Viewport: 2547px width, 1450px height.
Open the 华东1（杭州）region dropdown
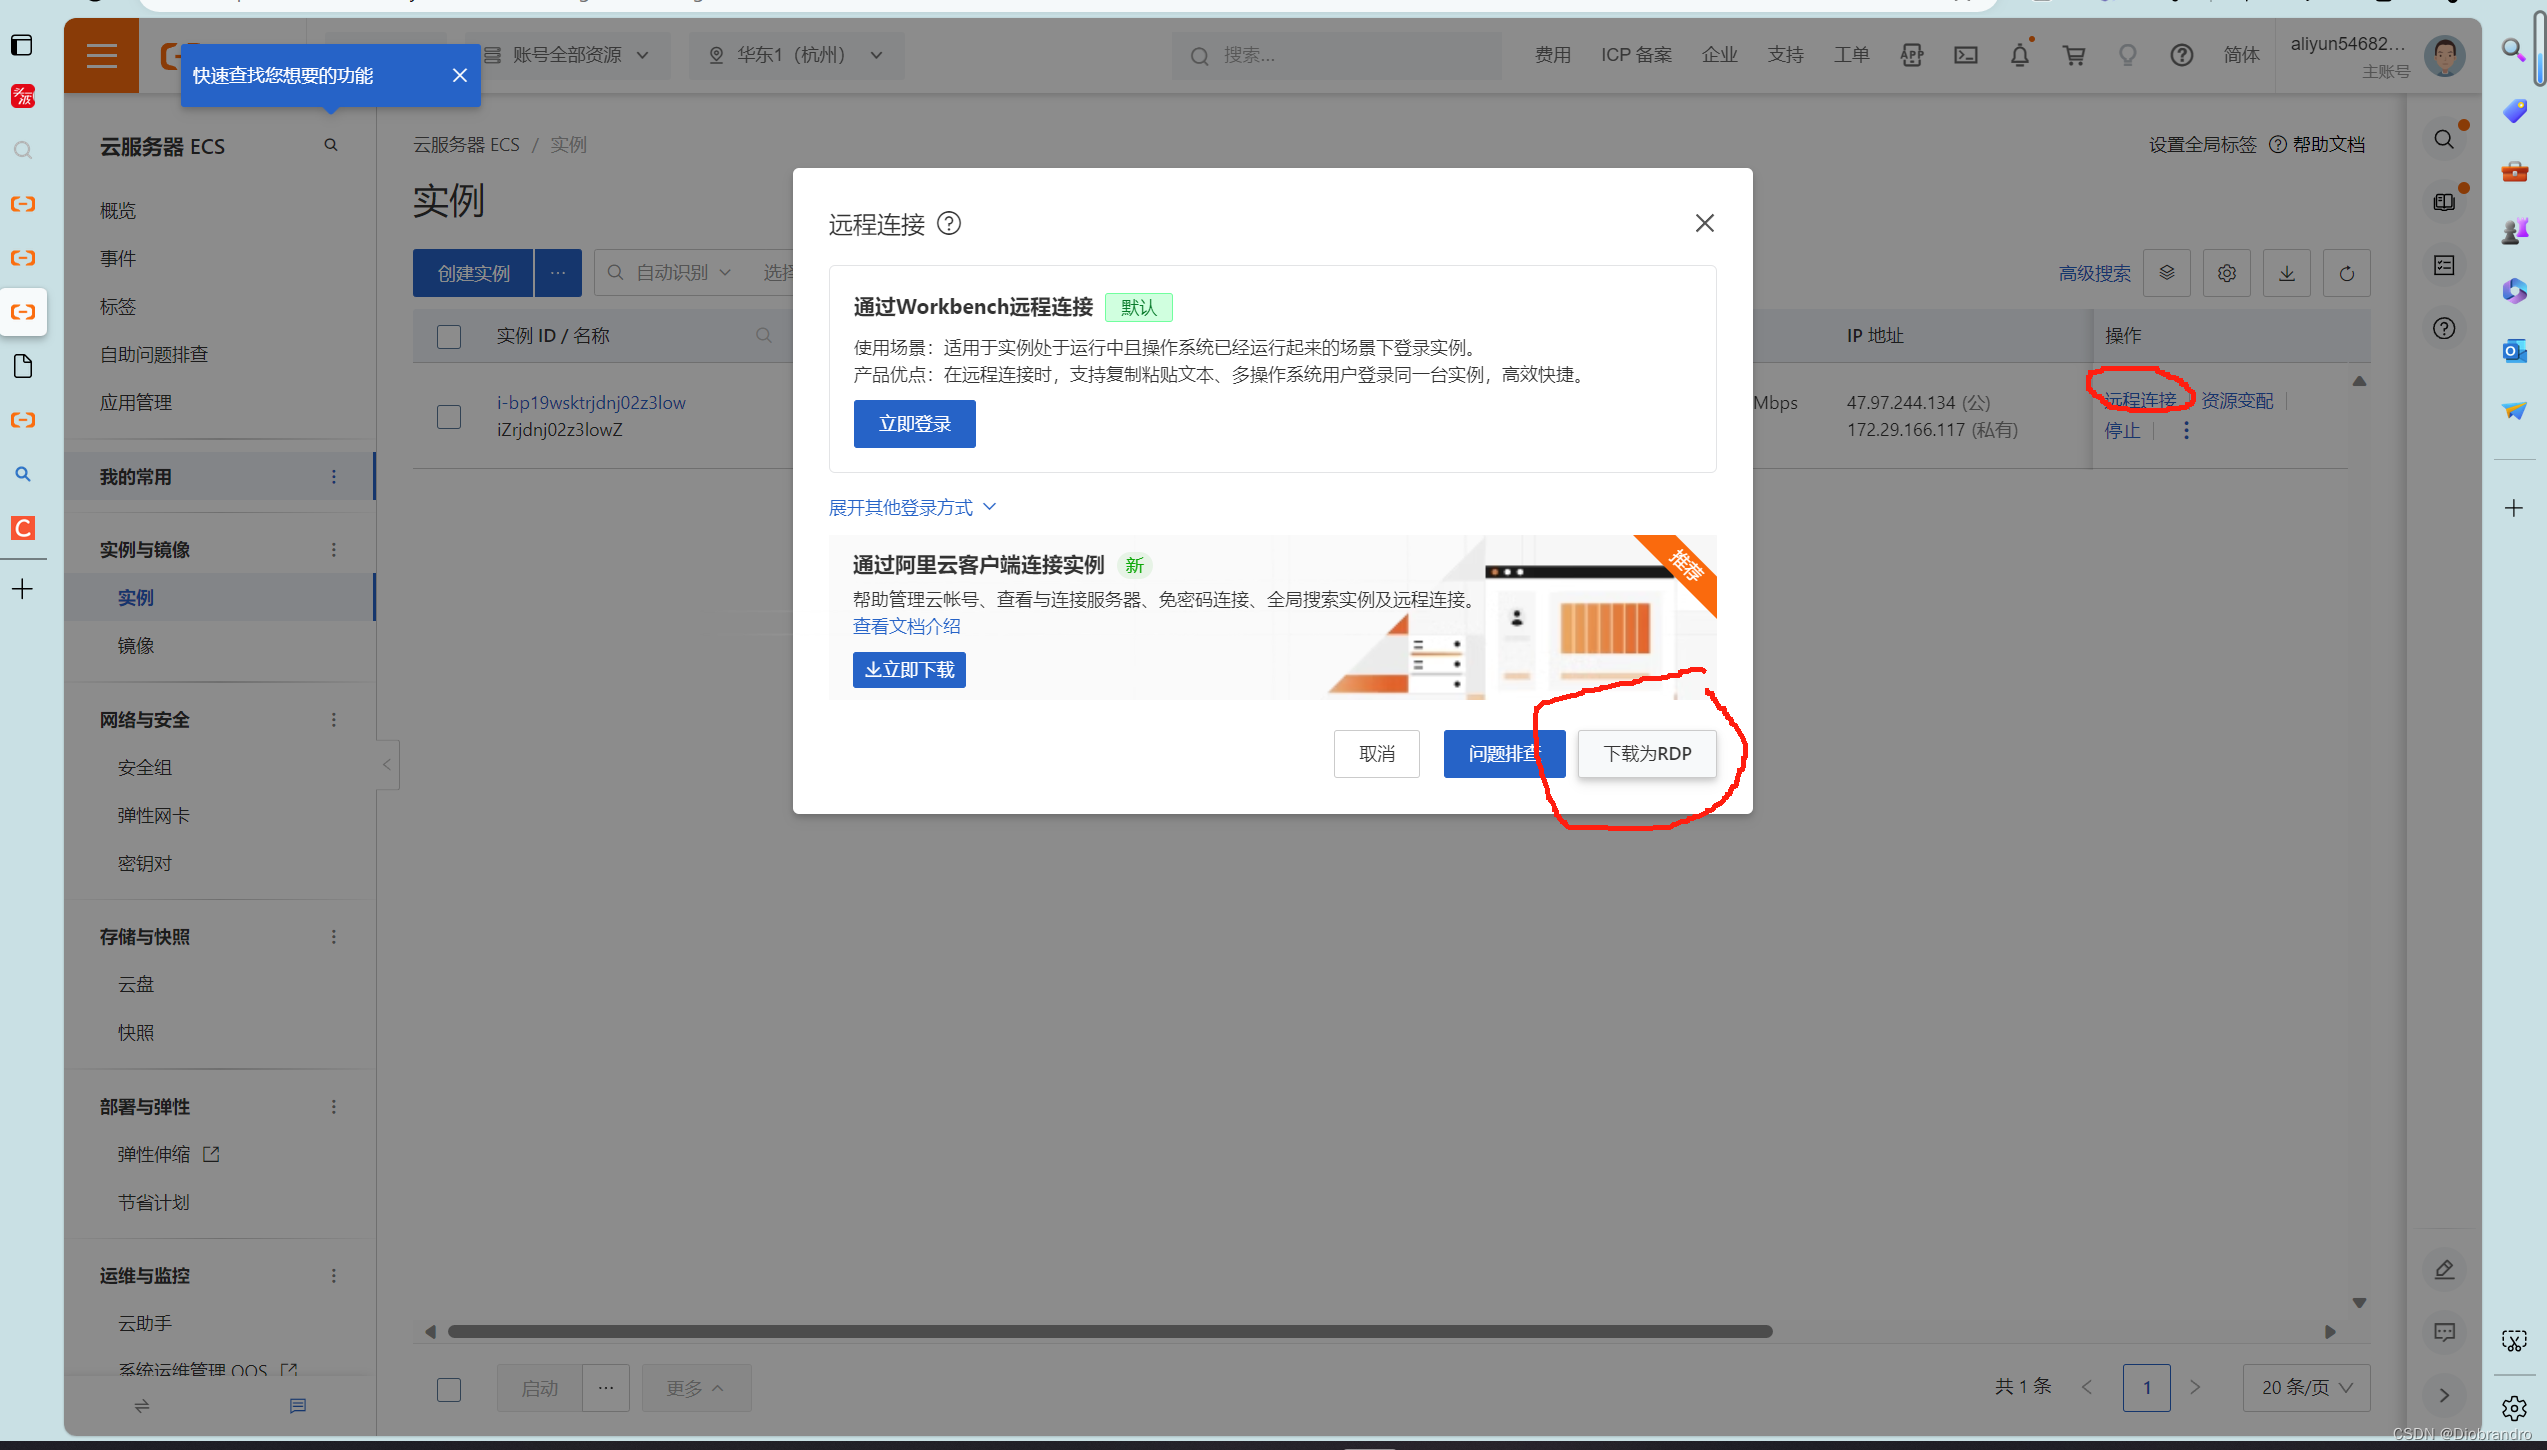(x=796, y=55)
